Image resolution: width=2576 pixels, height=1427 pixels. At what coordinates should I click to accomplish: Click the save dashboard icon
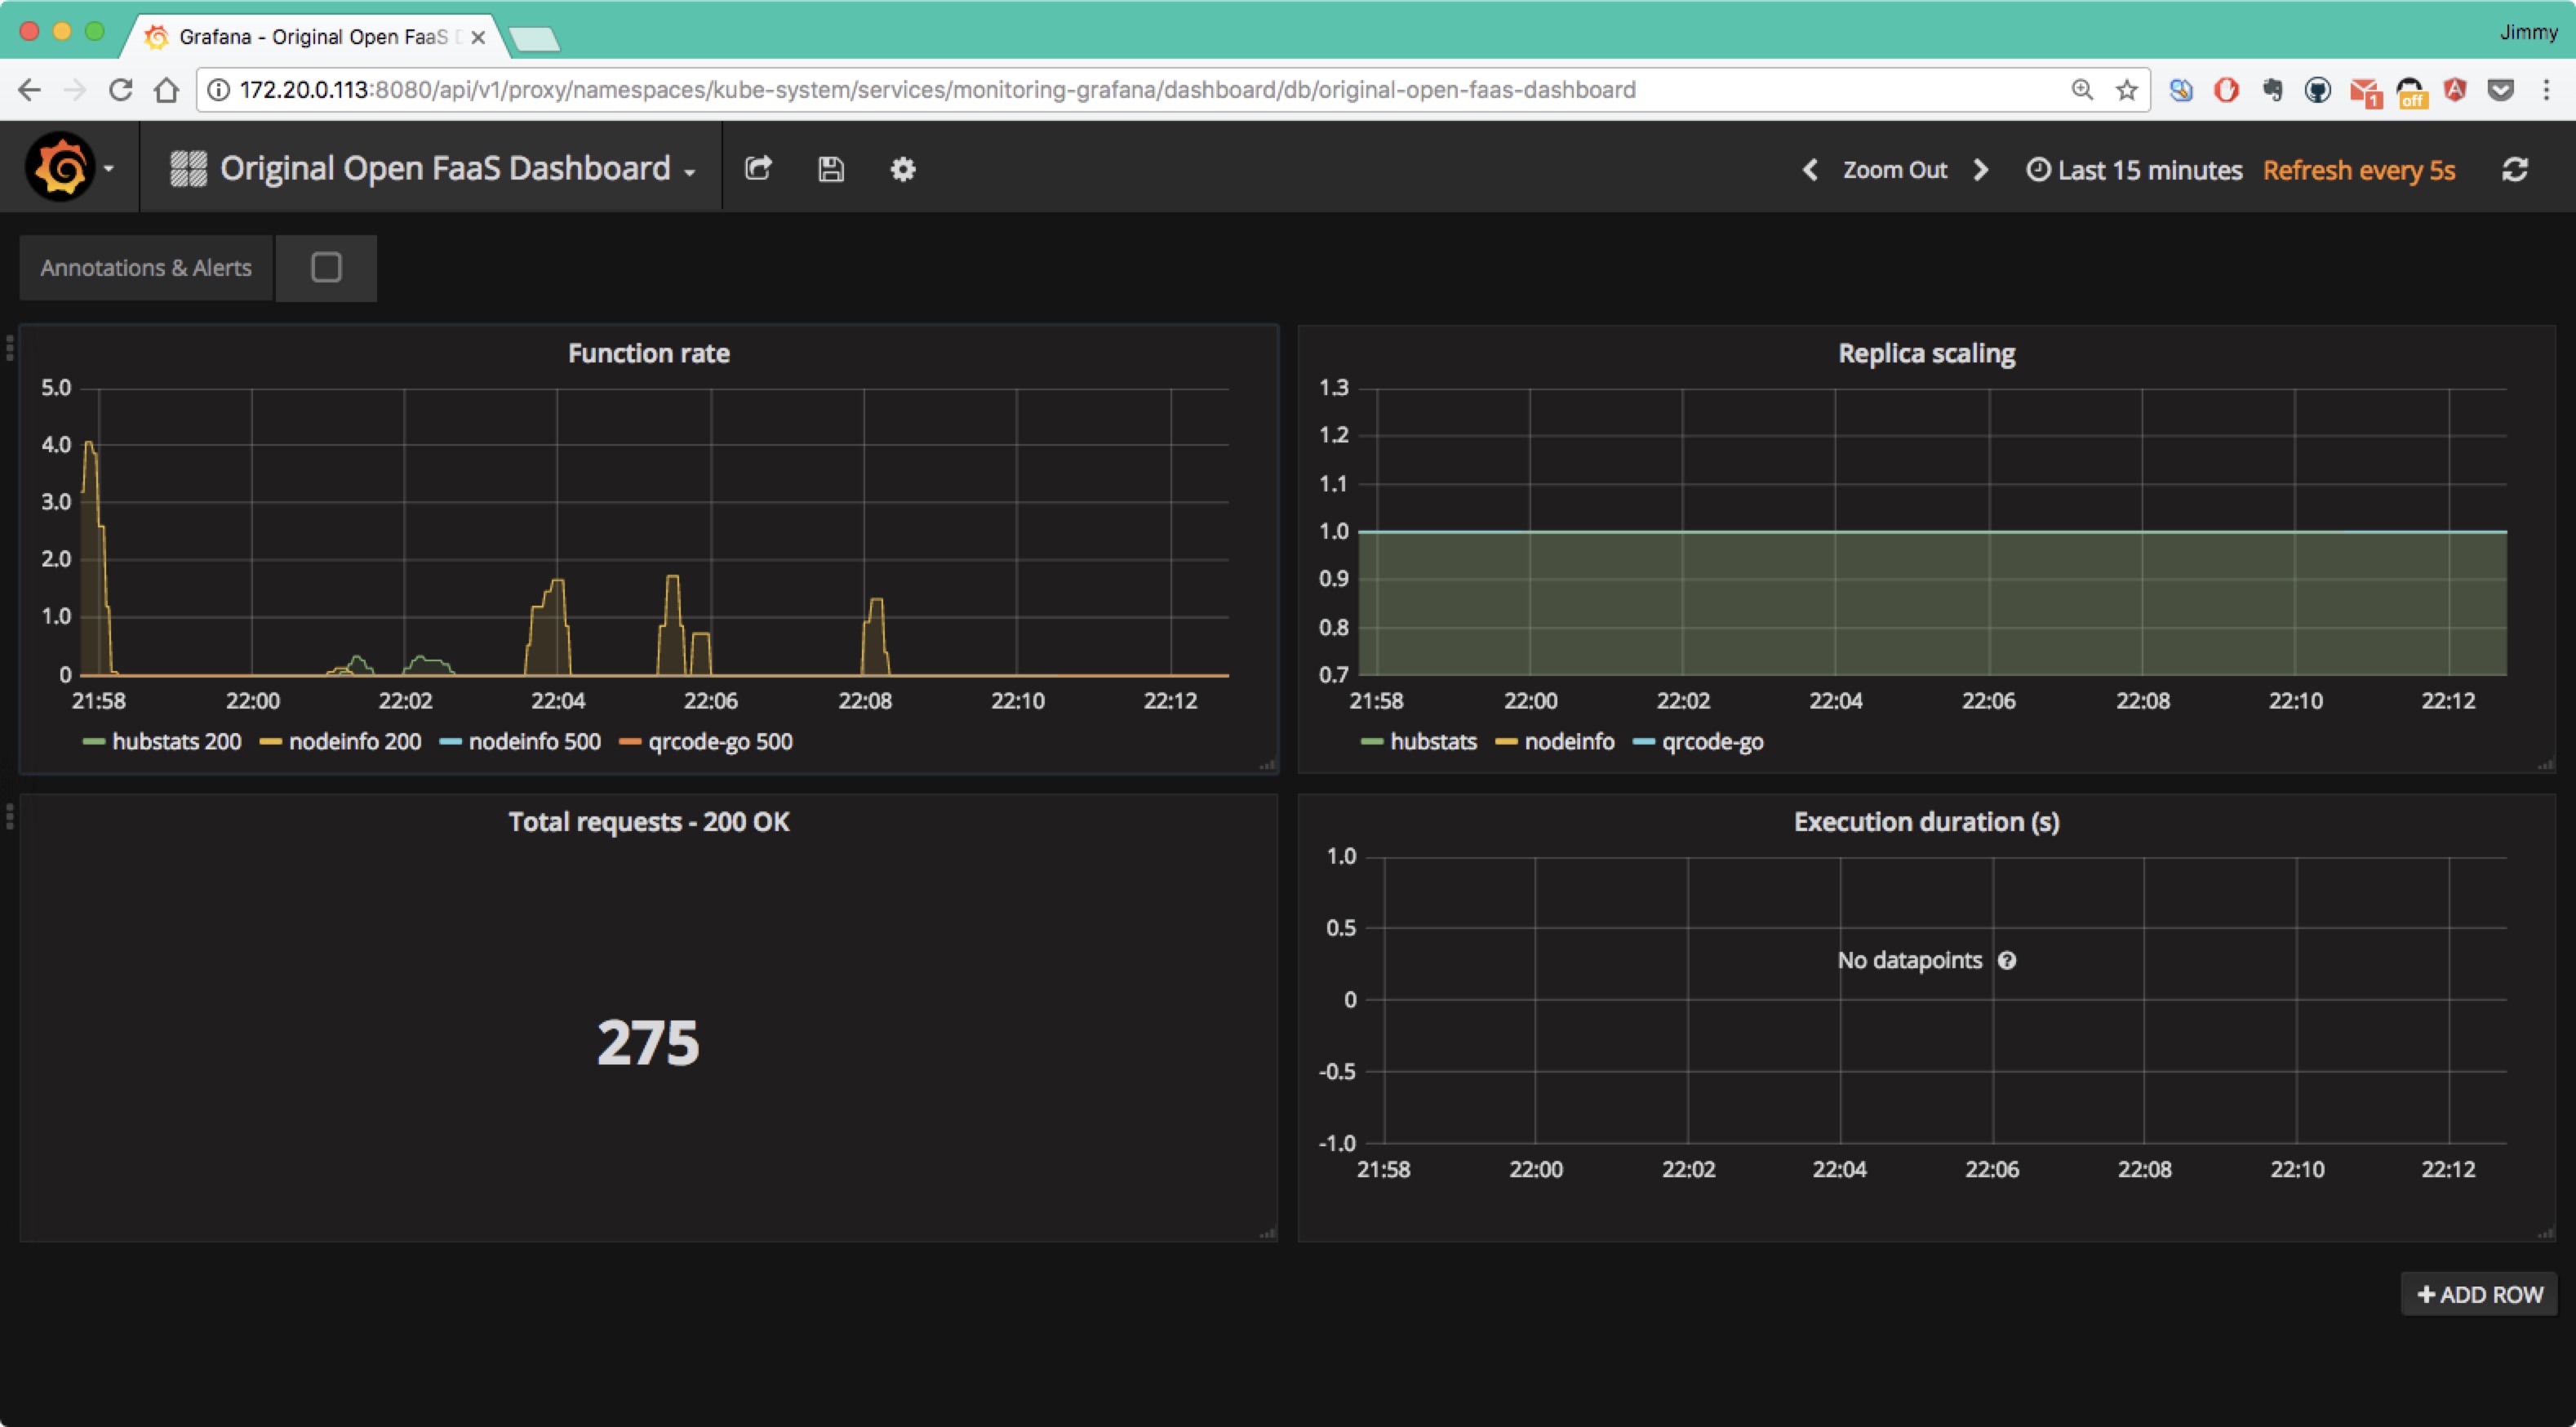click(830, 169)
